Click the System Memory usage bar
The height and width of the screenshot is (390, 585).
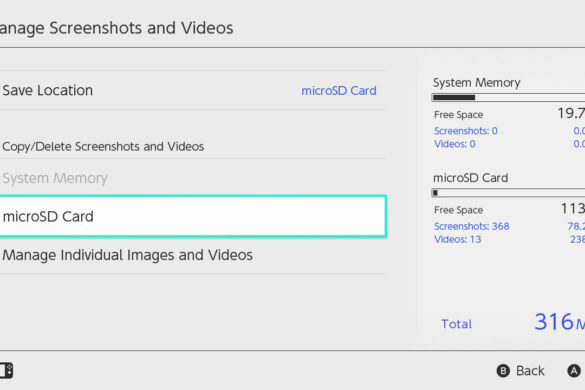[x=508, y=98]
